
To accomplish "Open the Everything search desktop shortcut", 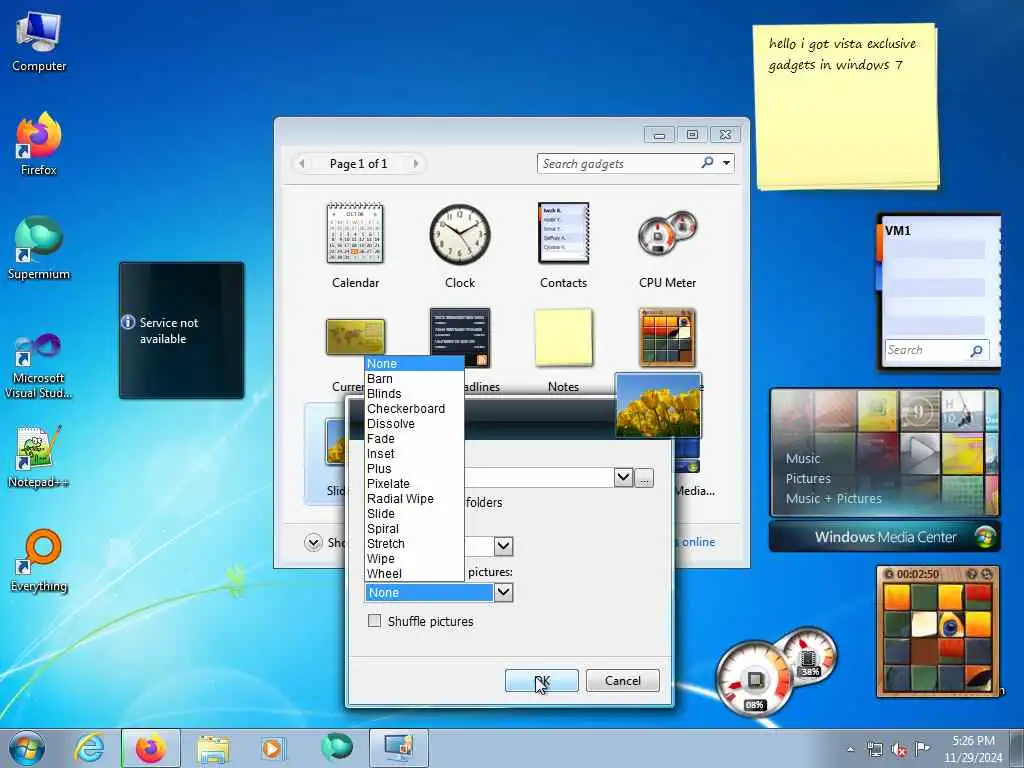I will click(39, 560).
